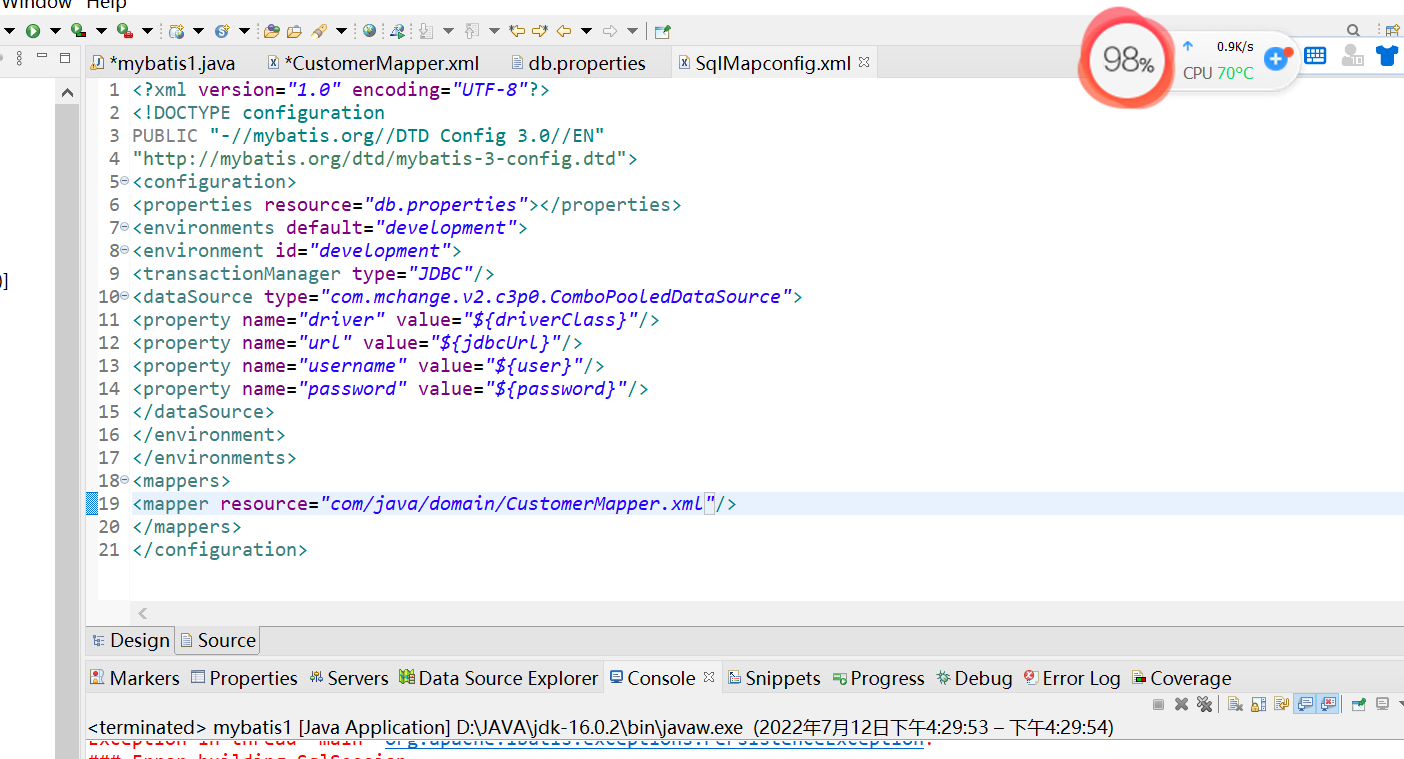Viewport: 1404px width, 759px height.
Task: Click the Open Task folder icon
Action: coord(294,32)
